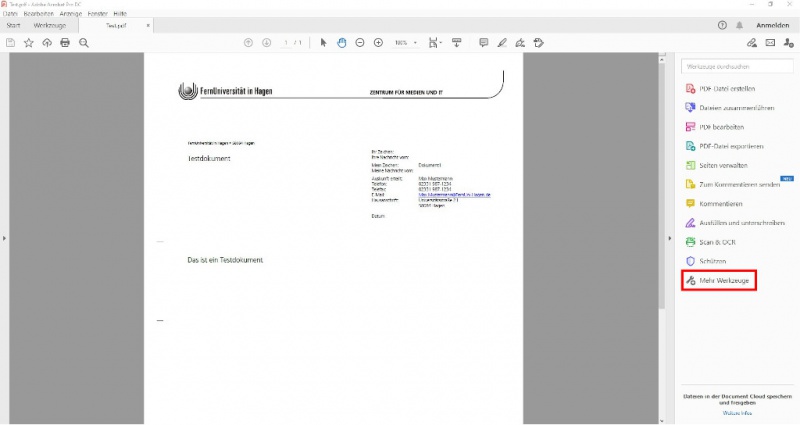Image resolution: width=800 pixels, height=425 pixels.
Task: Select the Test.pdf document tab
Action: tap(116, 25)
